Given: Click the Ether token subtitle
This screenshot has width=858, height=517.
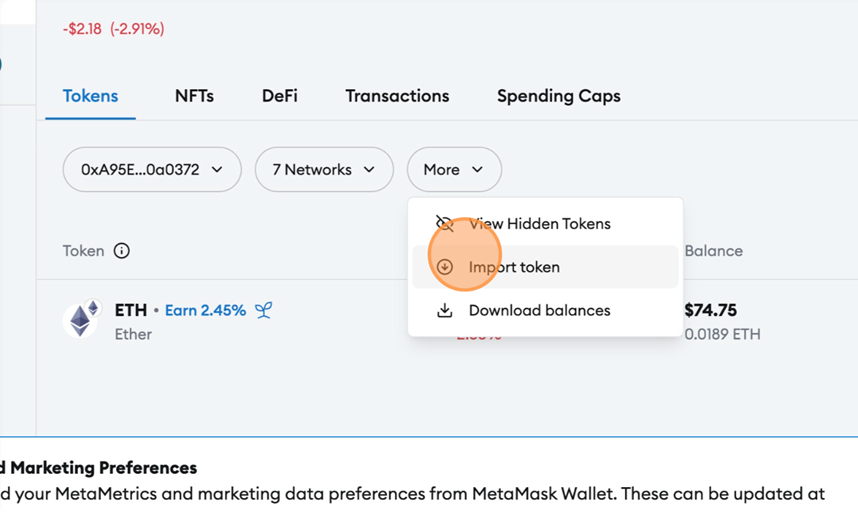Looking at the screenshot, I should 133,334.
